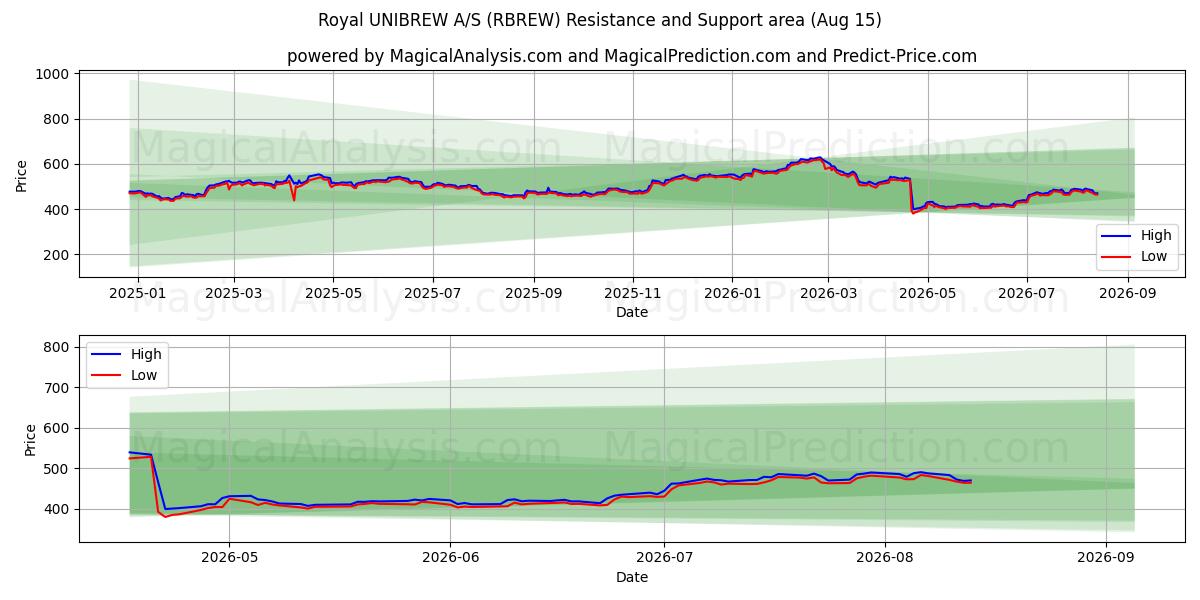Click the '2026-09' date tick on the top chart
1200x600 pixels.
(x=1128, y=293)
